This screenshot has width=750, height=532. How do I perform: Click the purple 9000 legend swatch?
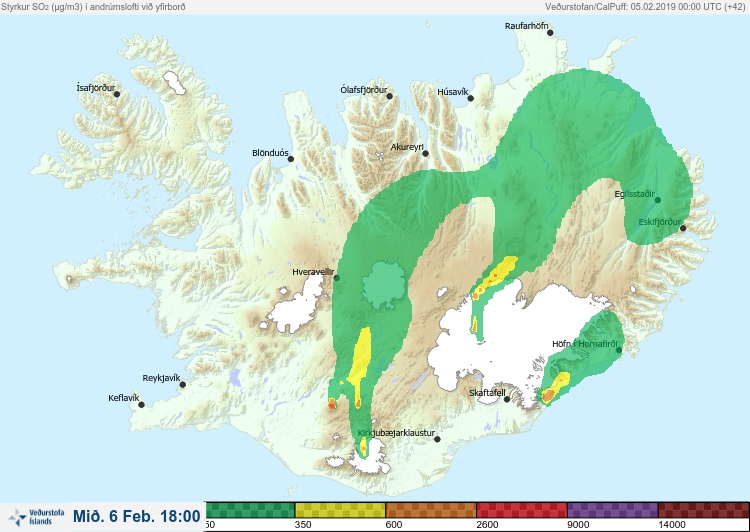613,510
